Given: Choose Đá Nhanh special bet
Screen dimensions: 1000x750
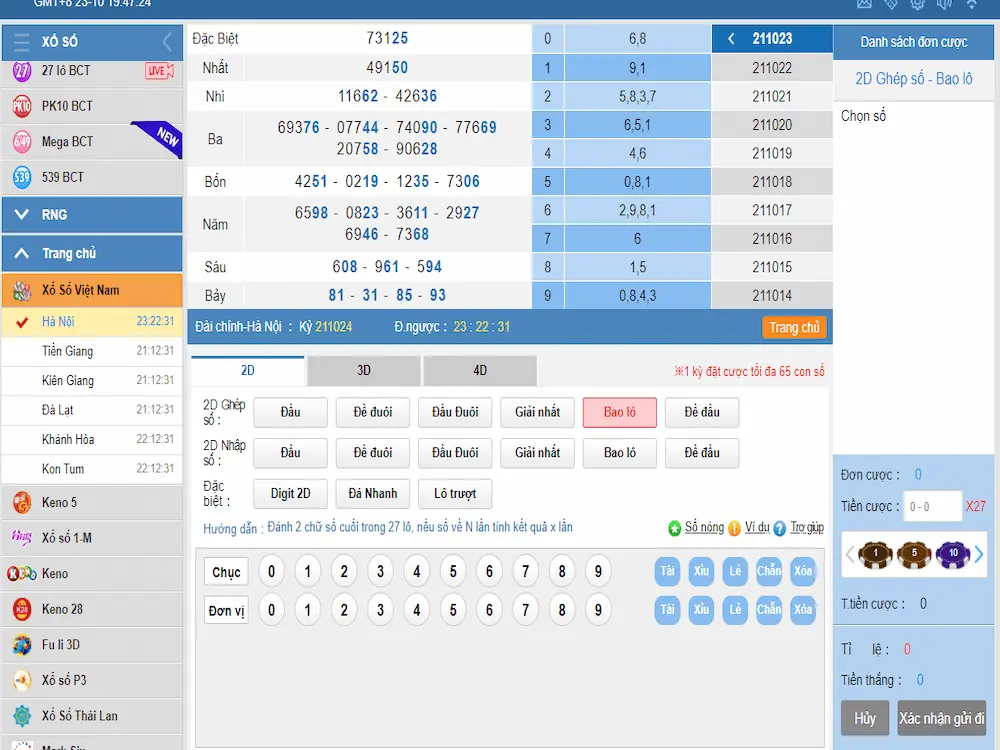Looking at the screenshot, I should 372,494.
